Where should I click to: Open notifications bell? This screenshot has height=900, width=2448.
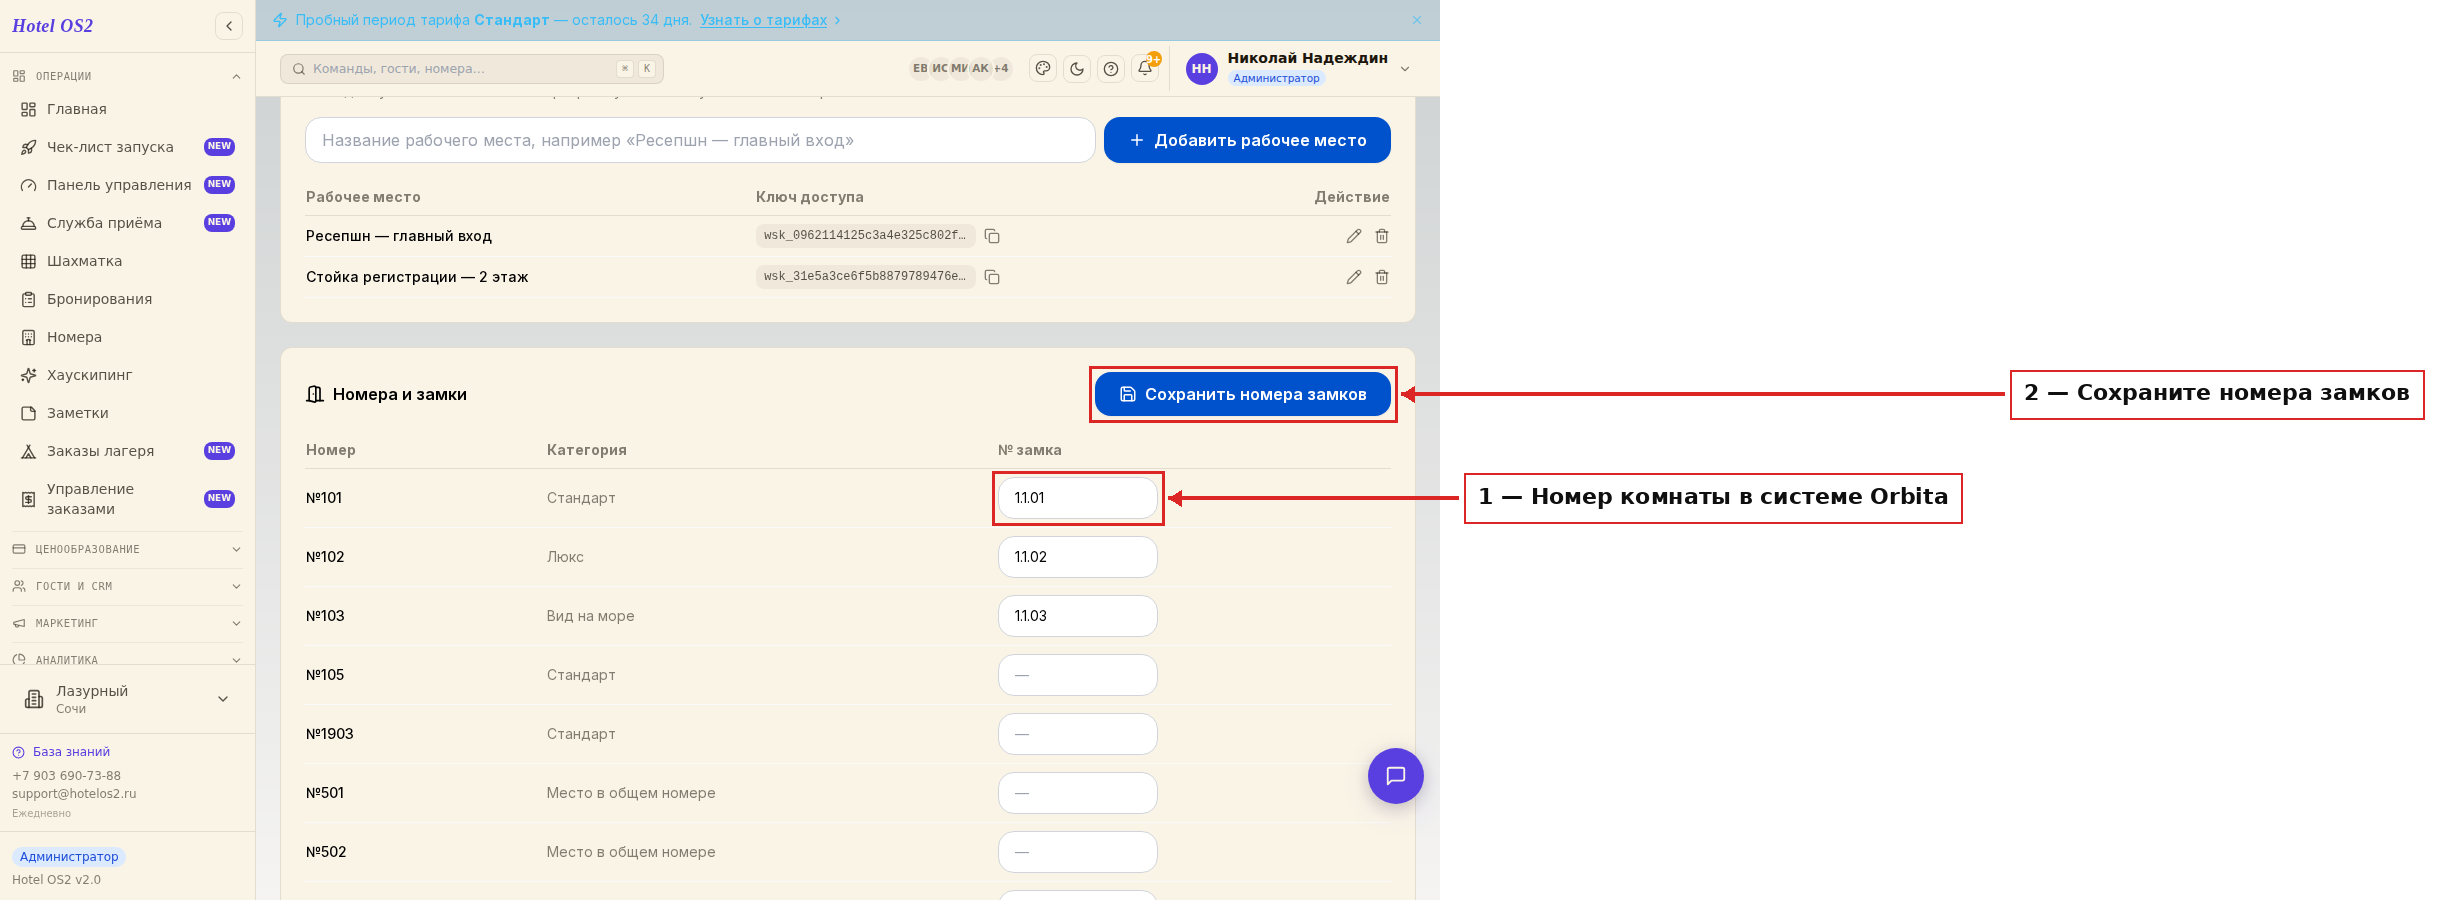click(x=1145, y=69)
